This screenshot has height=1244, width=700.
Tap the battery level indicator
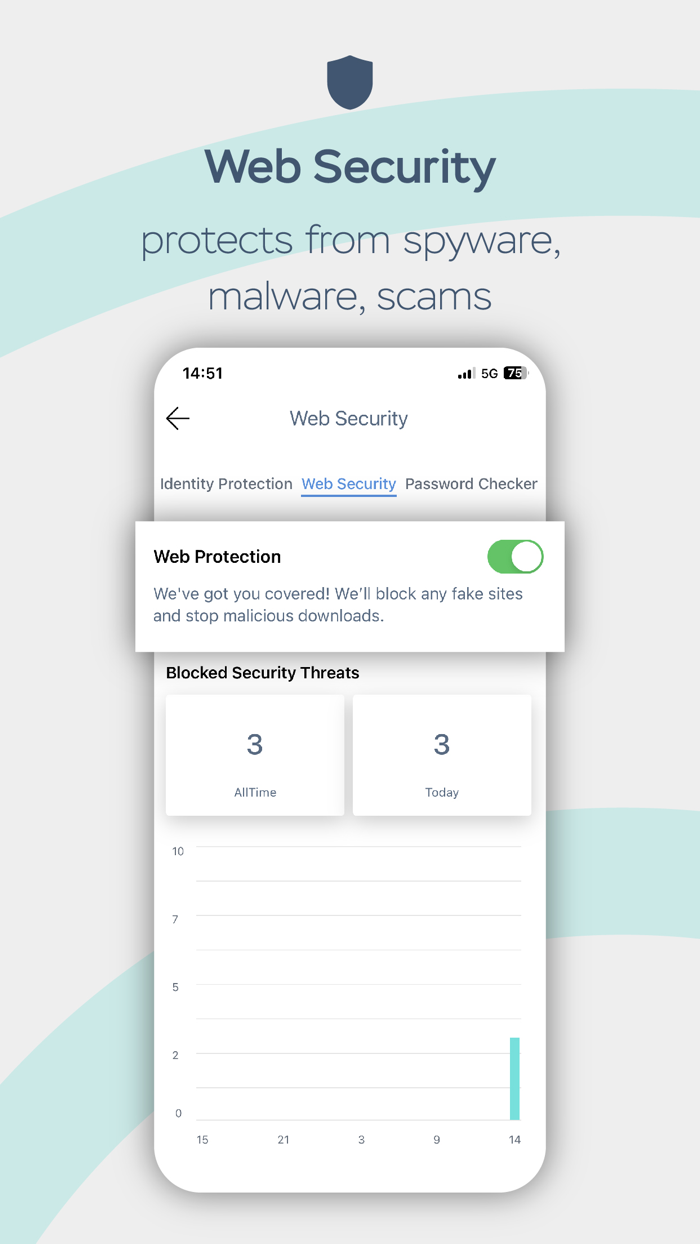pyautogui.click(x=515, y=373)
